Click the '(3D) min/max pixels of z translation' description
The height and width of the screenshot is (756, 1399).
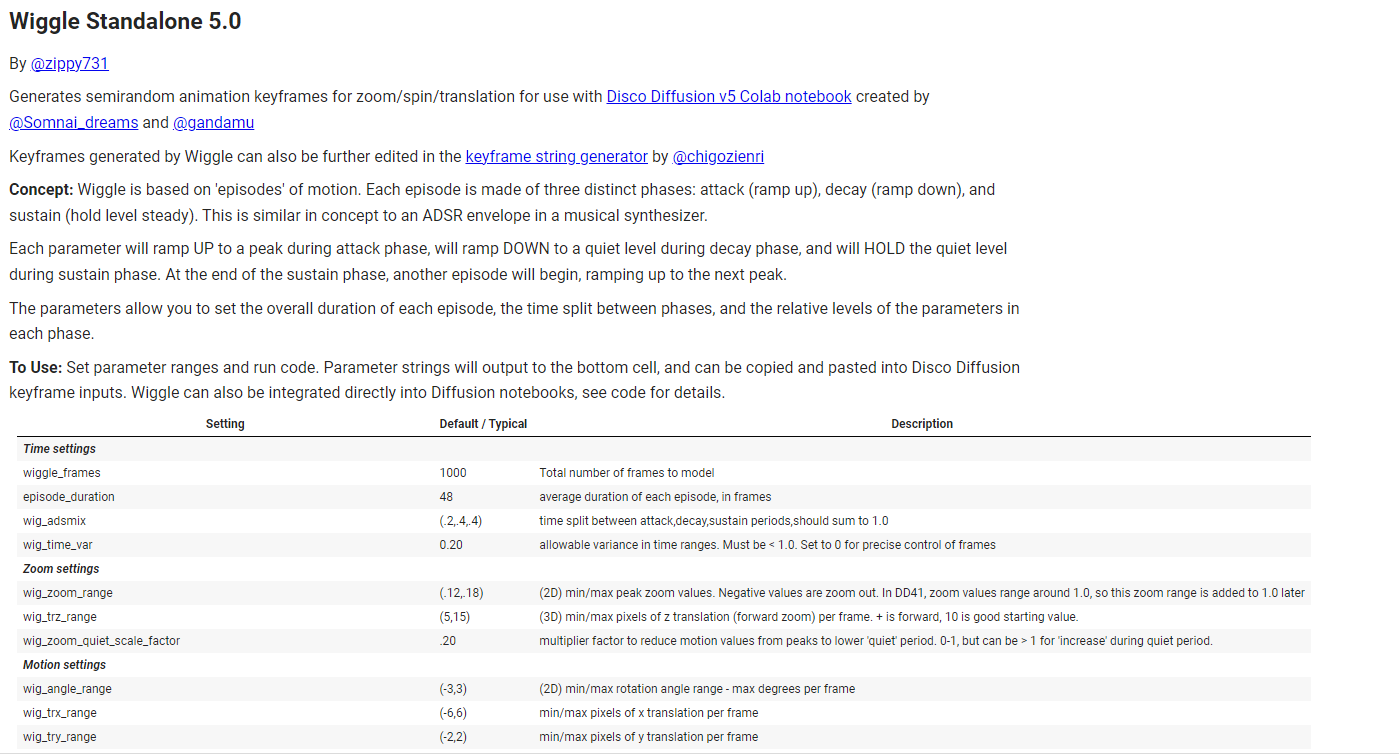click(x=808, y=617)
